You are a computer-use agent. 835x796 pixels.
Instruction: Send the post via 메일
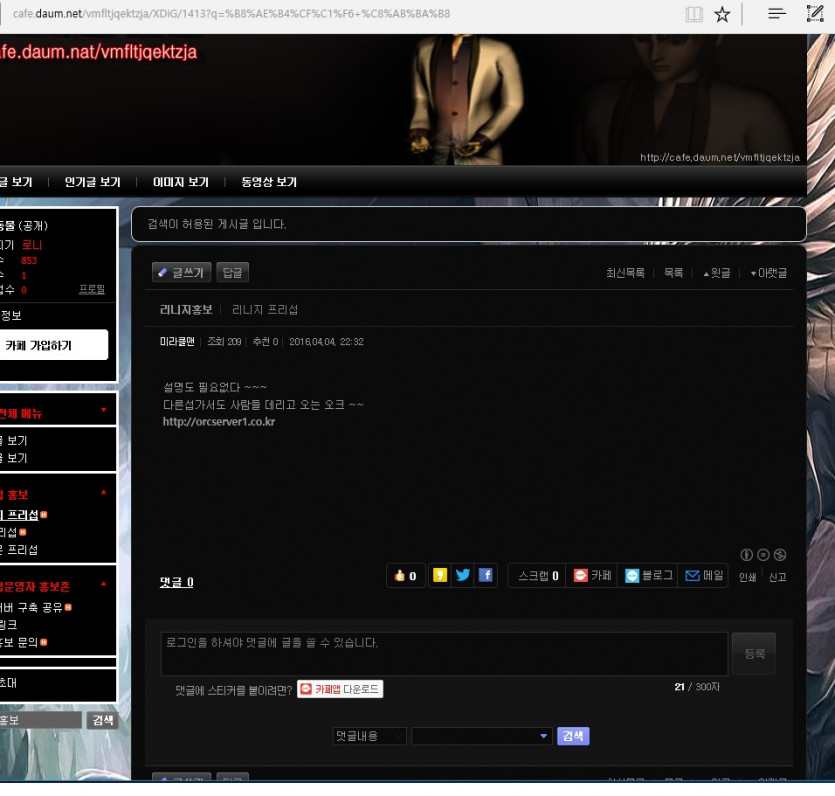(704, 576)
